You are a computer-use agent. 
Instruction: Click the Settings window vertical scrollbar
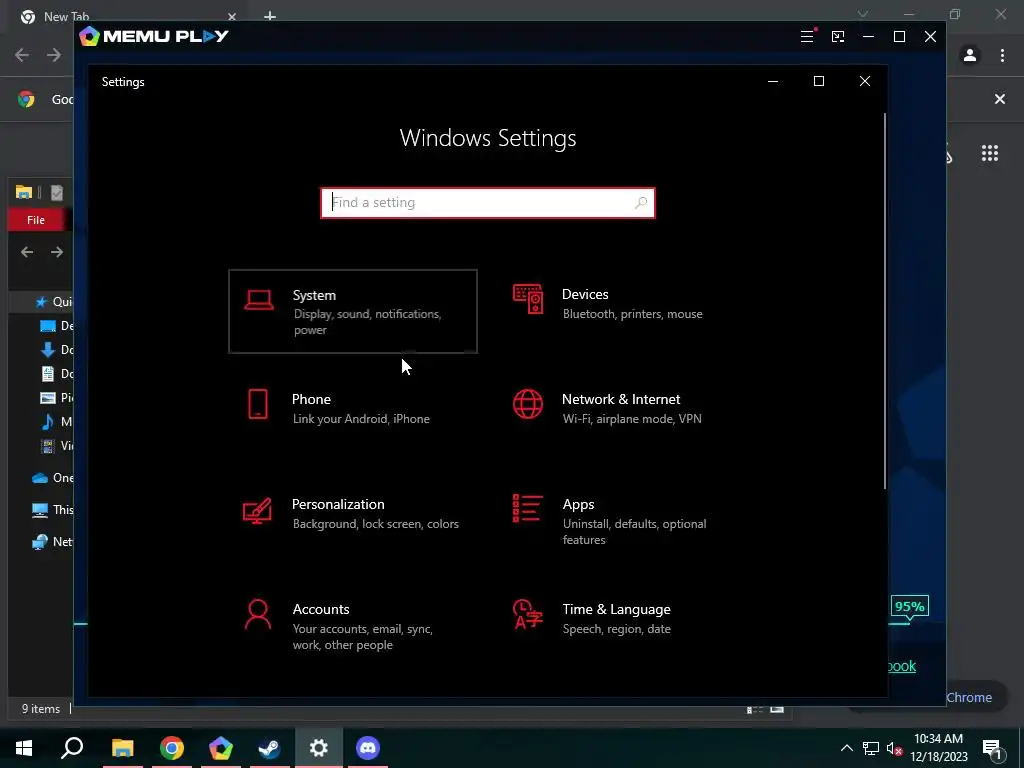click(885, 300)
